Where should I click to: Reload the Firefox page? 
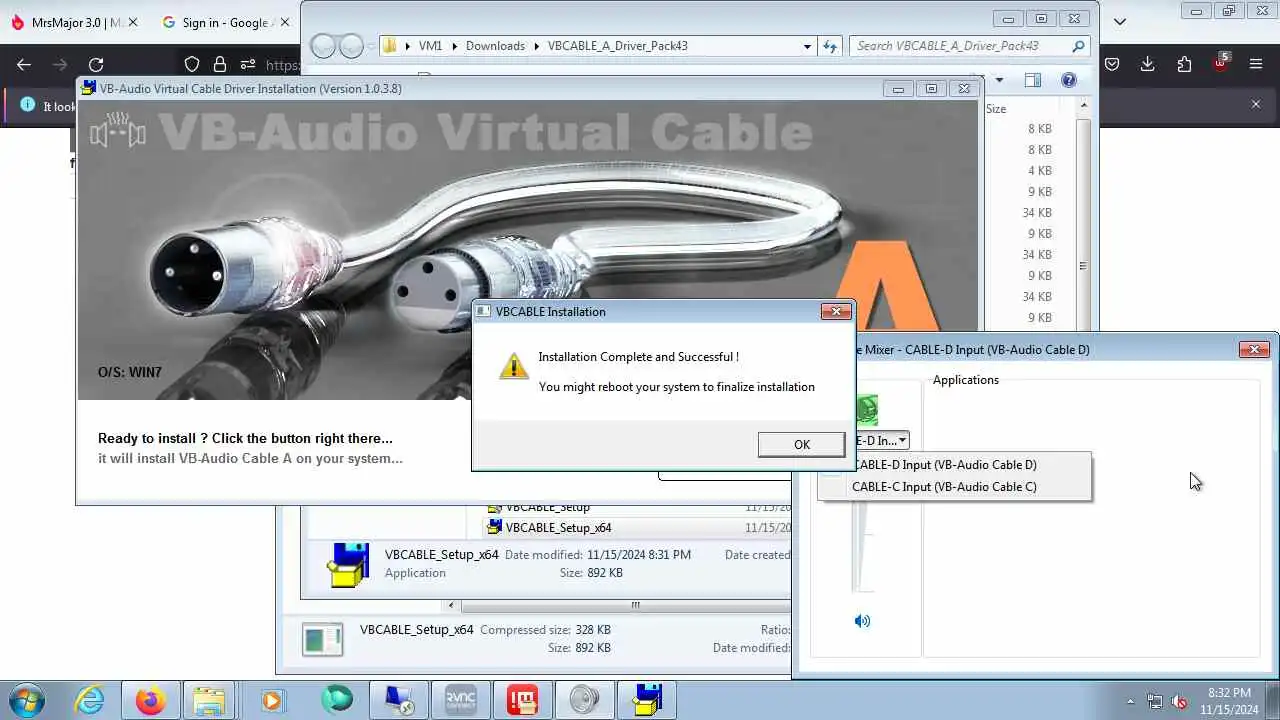pos(96,64)
